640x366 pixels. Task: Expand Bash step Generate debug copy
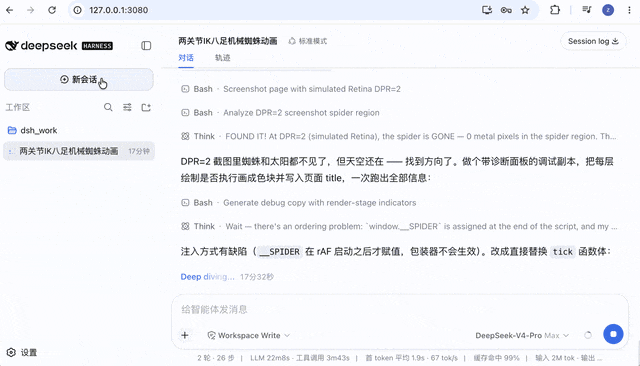point(299,203)
